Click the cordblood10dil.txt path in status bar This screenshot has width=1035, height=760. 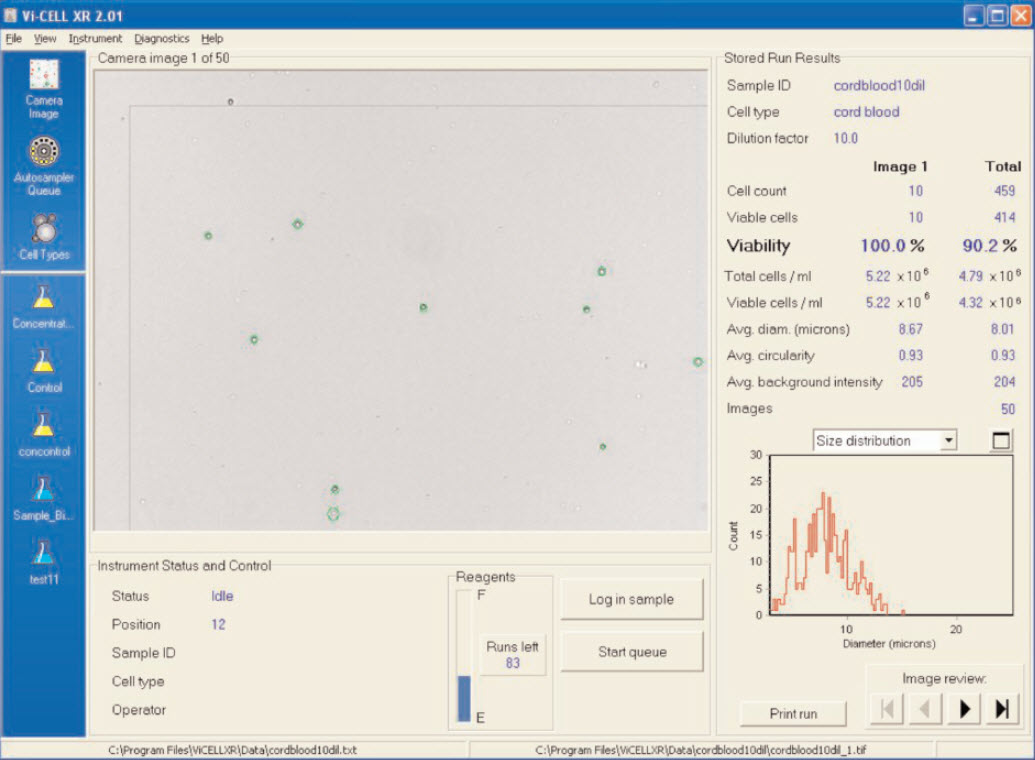click(232, 750)
